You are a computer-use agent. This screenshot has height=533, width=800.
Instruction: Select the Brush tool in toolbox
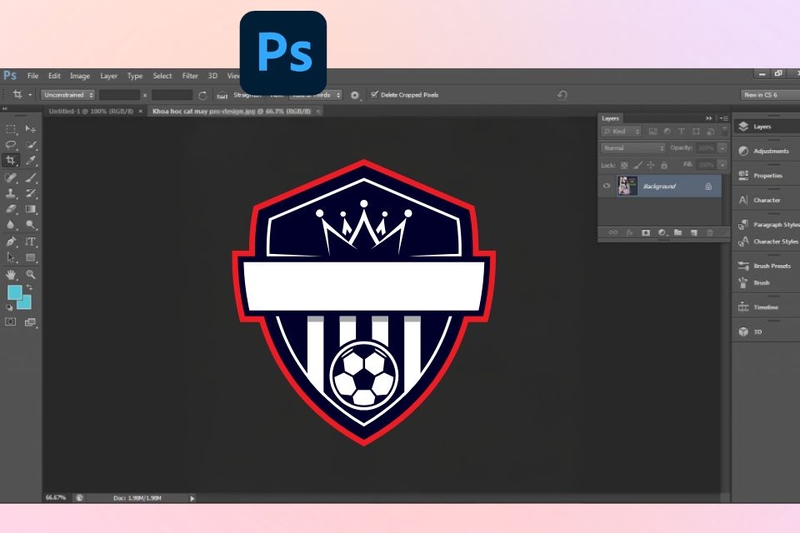[x=31, y=177]
